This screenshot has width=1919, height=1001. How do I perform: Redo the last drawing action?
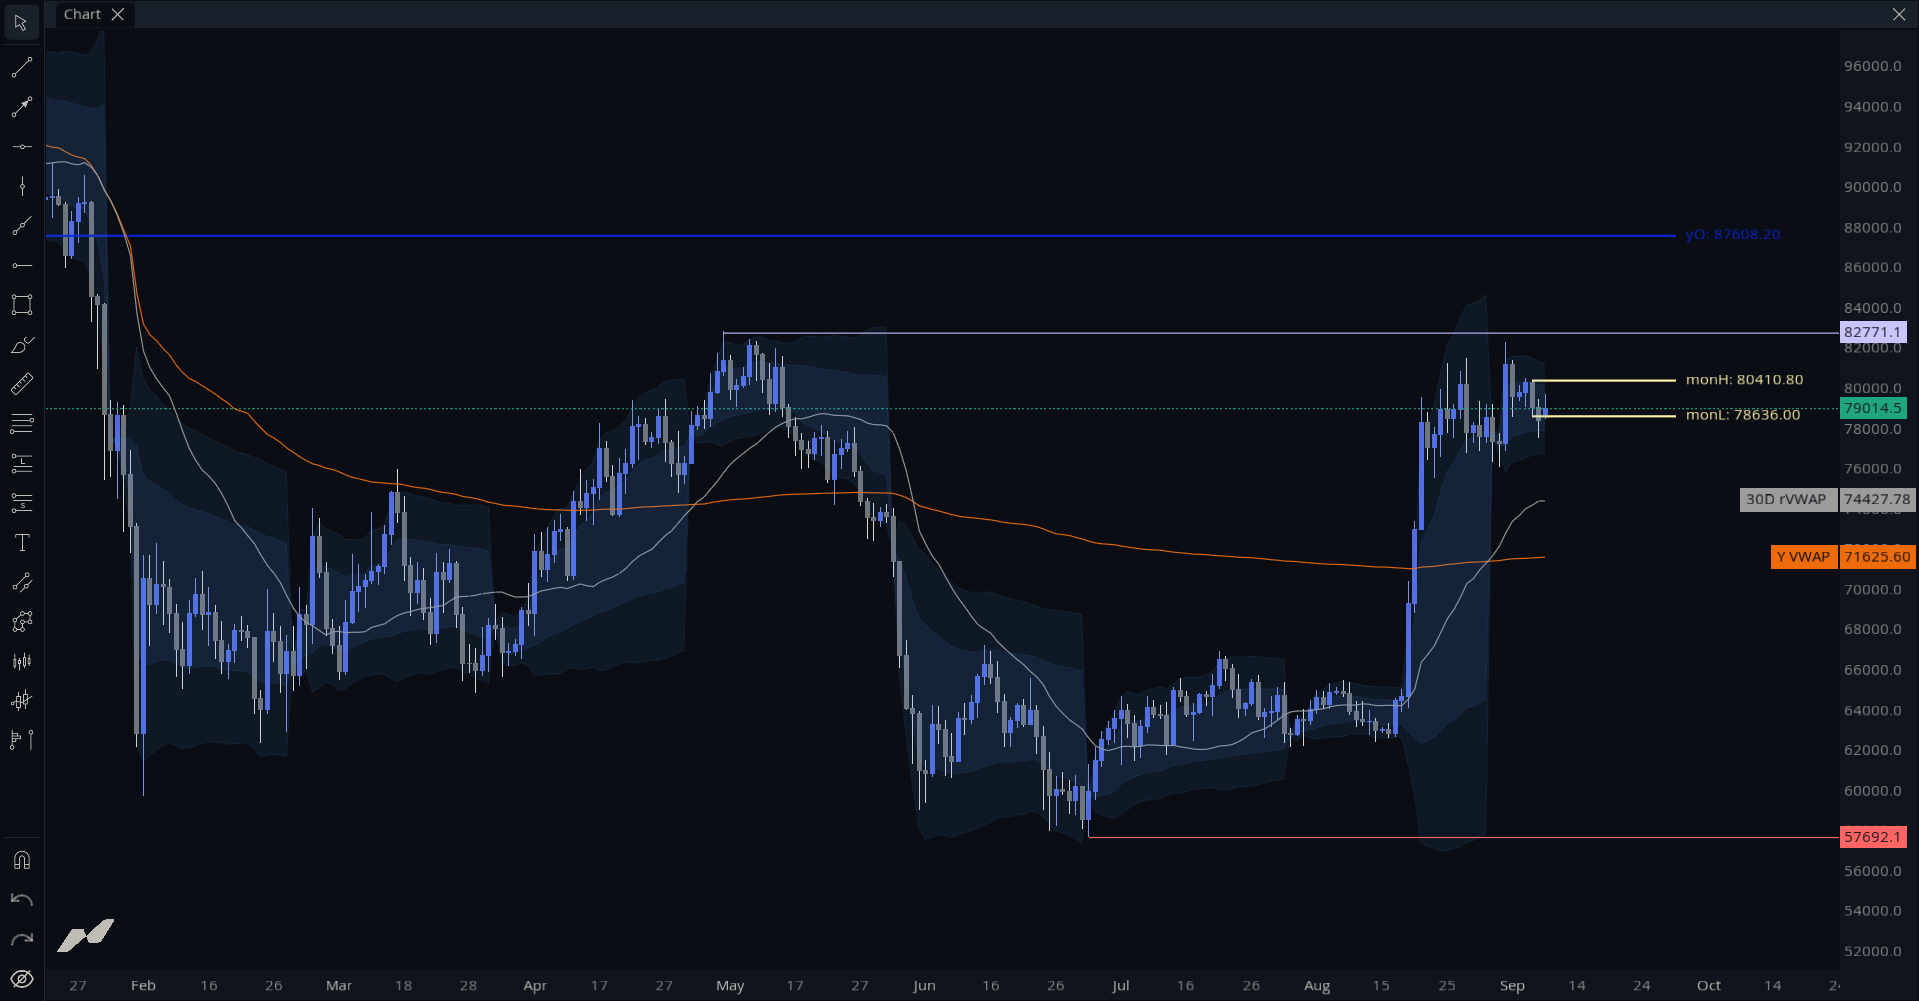tap(21, 939)
